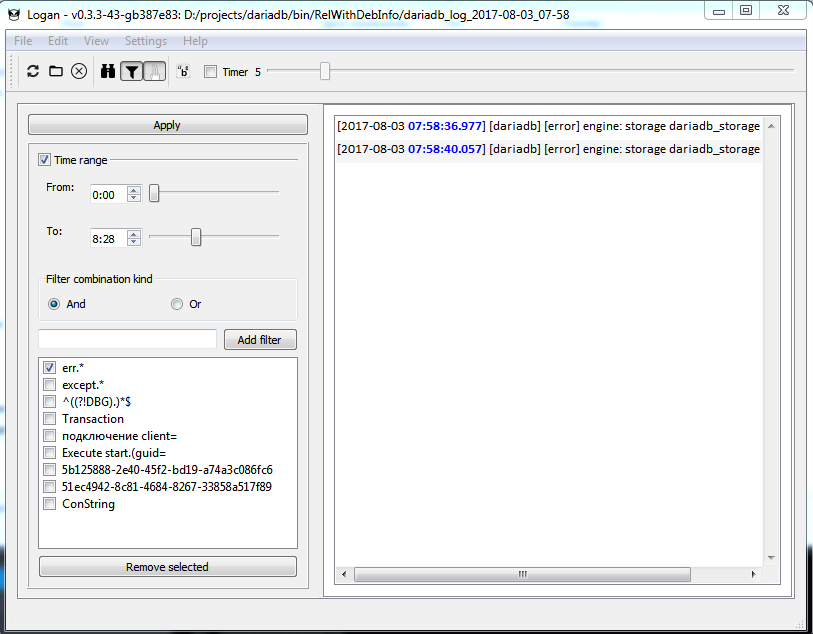Decrement the From time spinner

[x=134, y=198]
